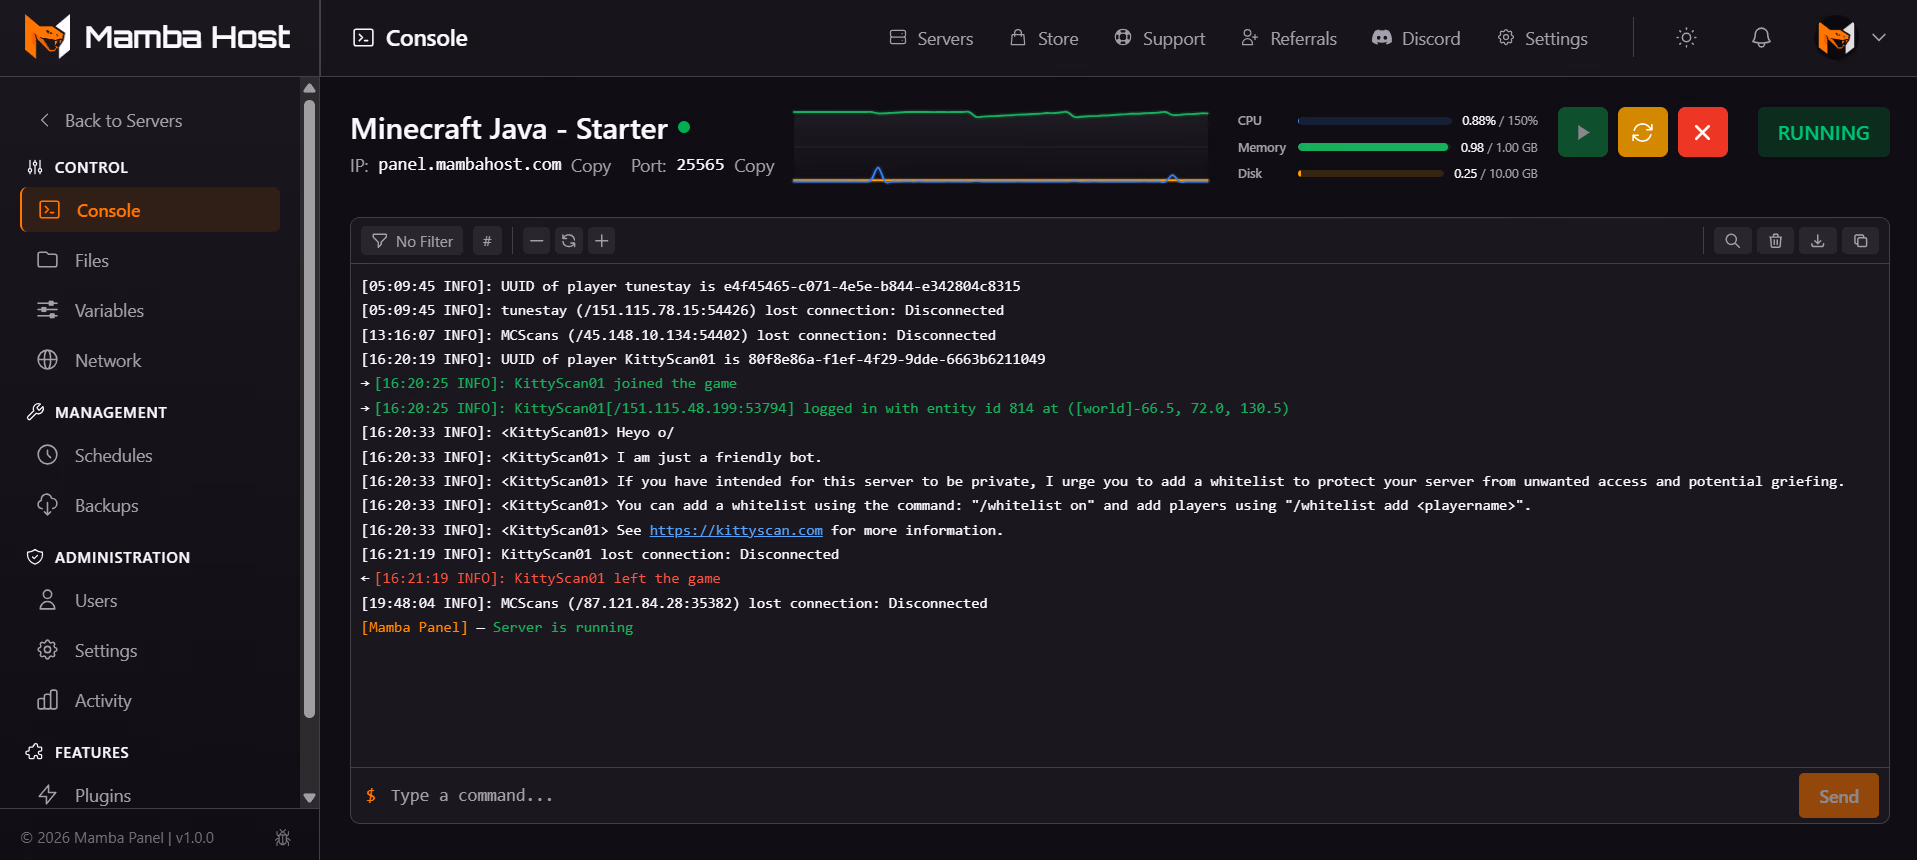Stop the server with the red X button
Viewport: 1917px width, 860px height.
tap(1702, 132)
